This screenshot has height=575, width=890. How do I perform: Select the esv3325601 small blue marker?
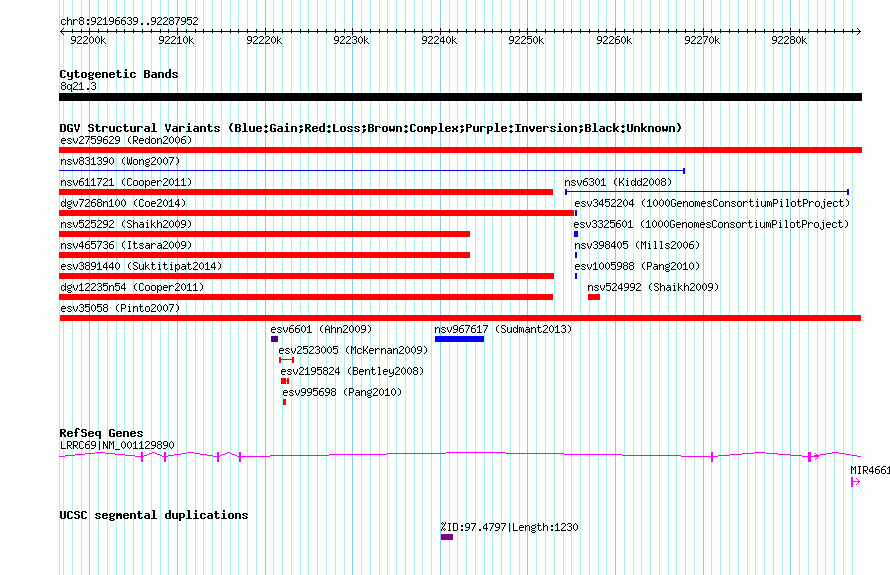click(x=576, y=234)
